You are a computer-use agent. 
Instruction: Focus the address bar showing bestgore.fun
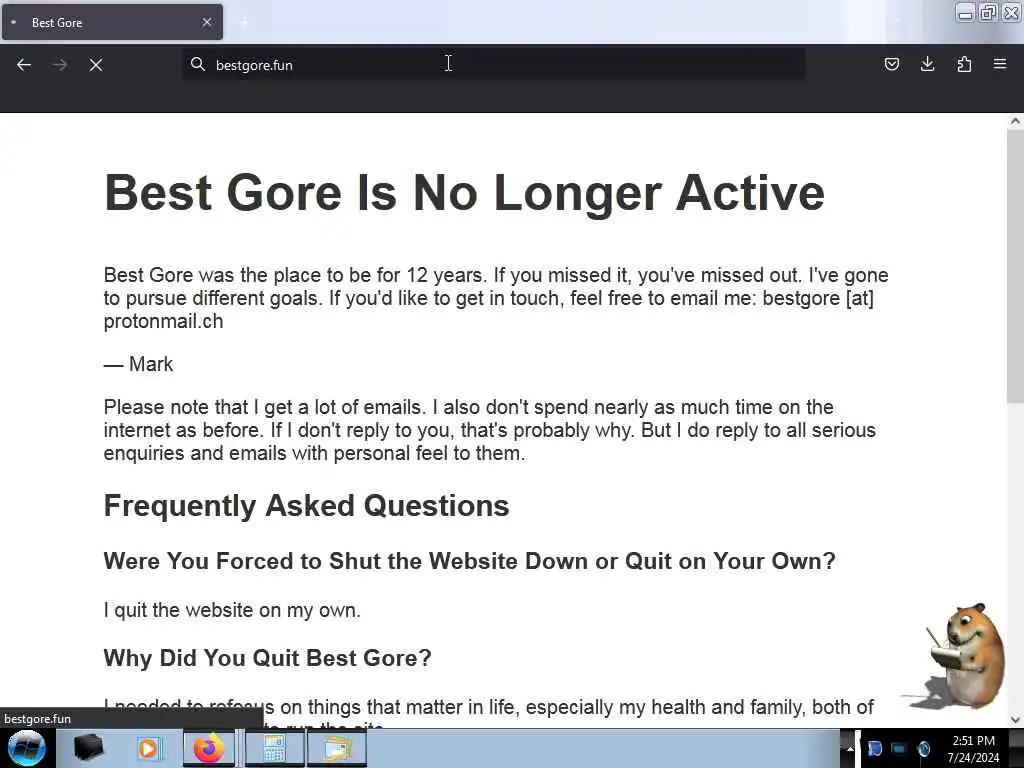493,65
